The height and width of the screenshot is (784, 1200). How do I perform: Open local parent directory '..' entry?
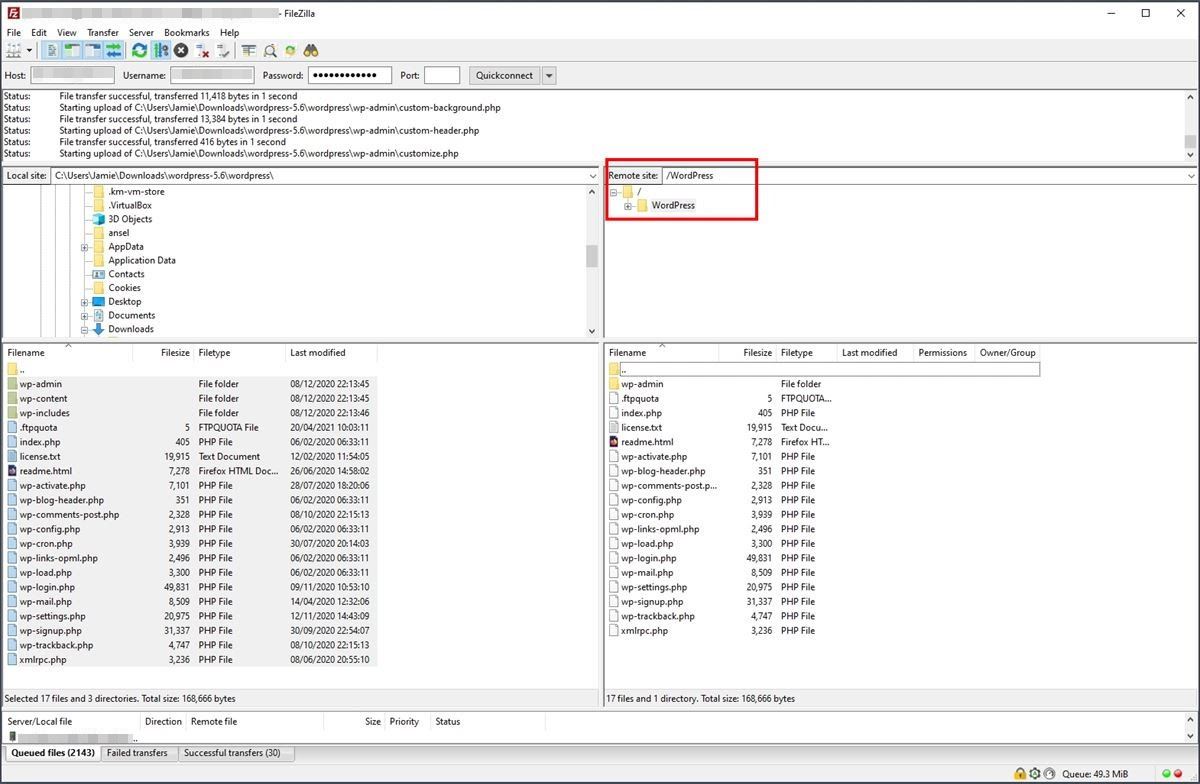190,369
